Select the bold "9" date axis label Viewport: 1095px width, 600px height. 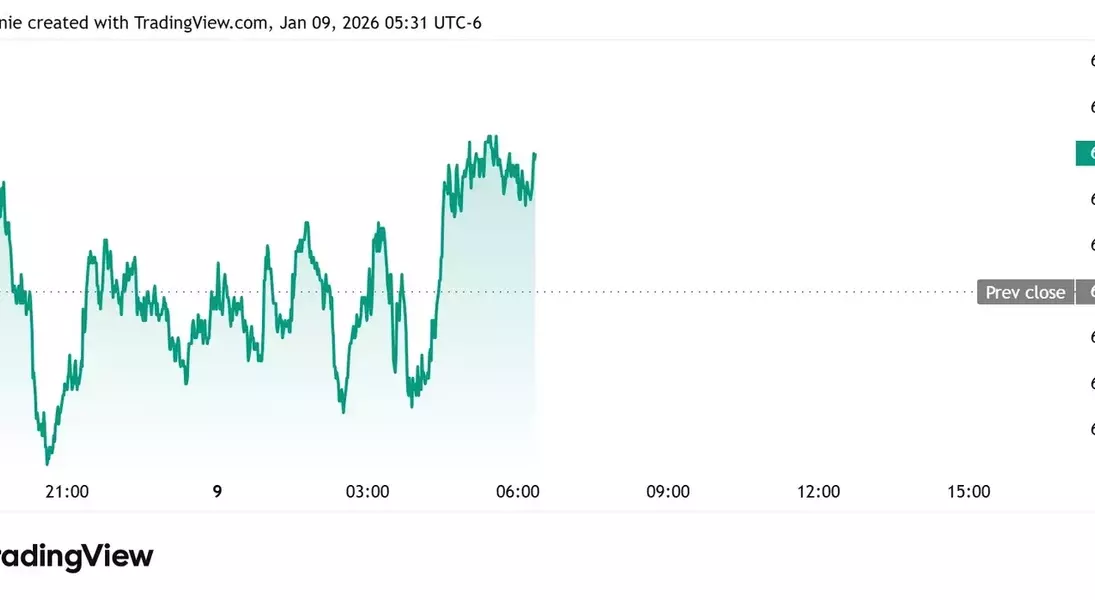point(217,491)
